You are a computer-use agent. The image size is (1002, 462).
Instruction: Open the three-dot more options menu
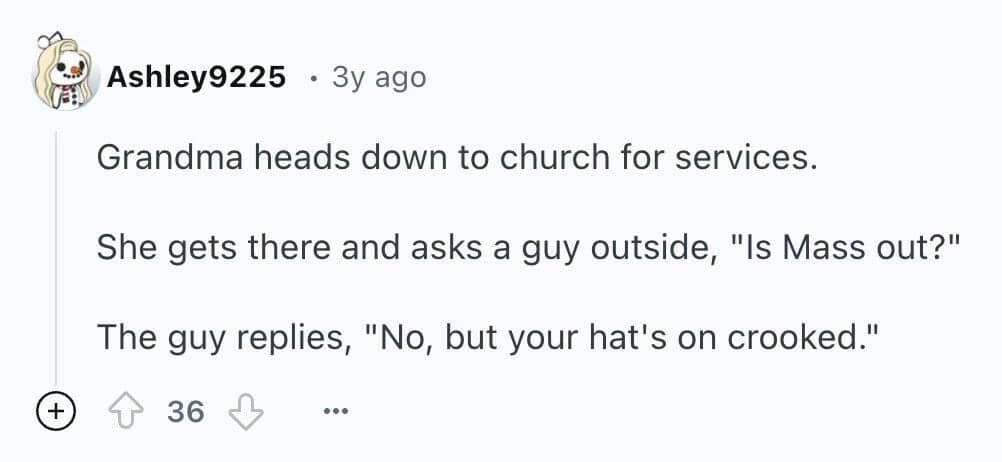337,410
